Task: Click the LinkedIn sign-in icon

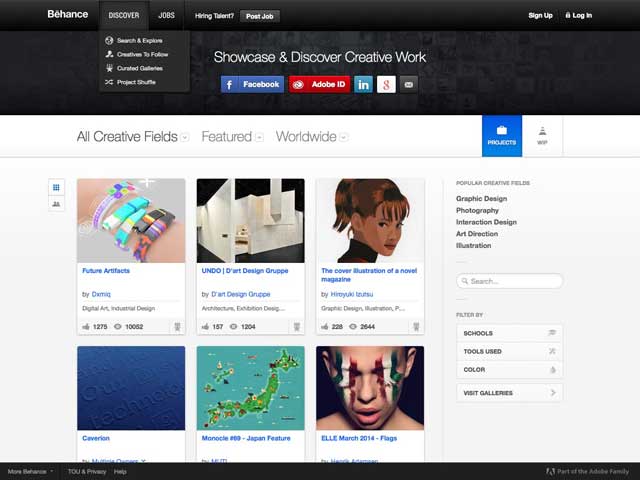Action: point(363,84)
